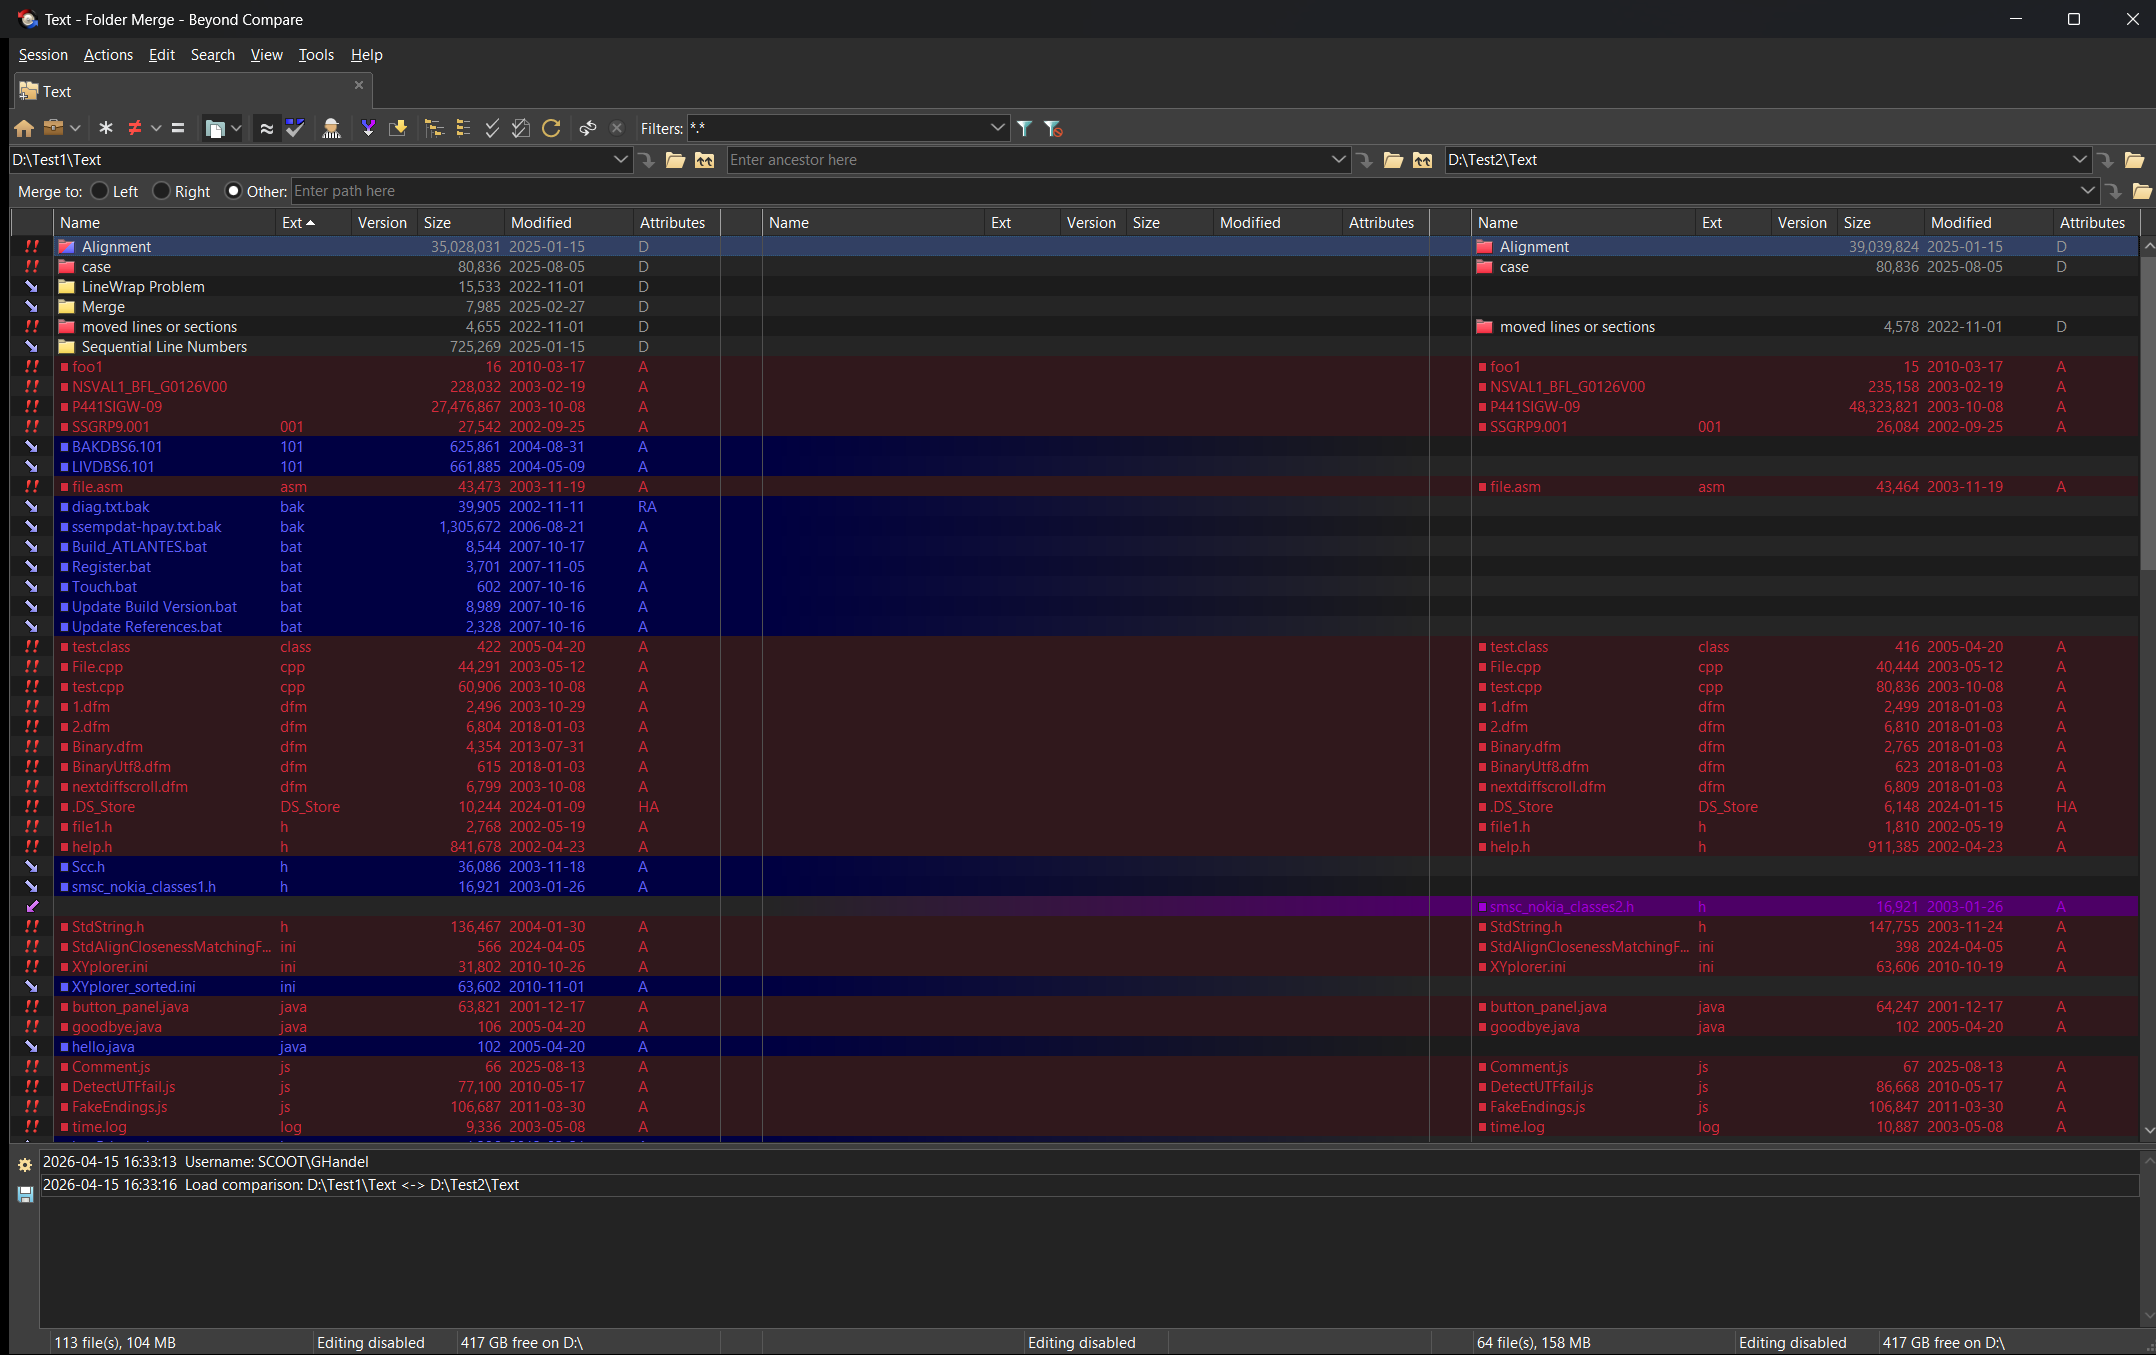Sort left pane by Size column
Viewport: 2156px width, 1355px height.
(460, 223)
